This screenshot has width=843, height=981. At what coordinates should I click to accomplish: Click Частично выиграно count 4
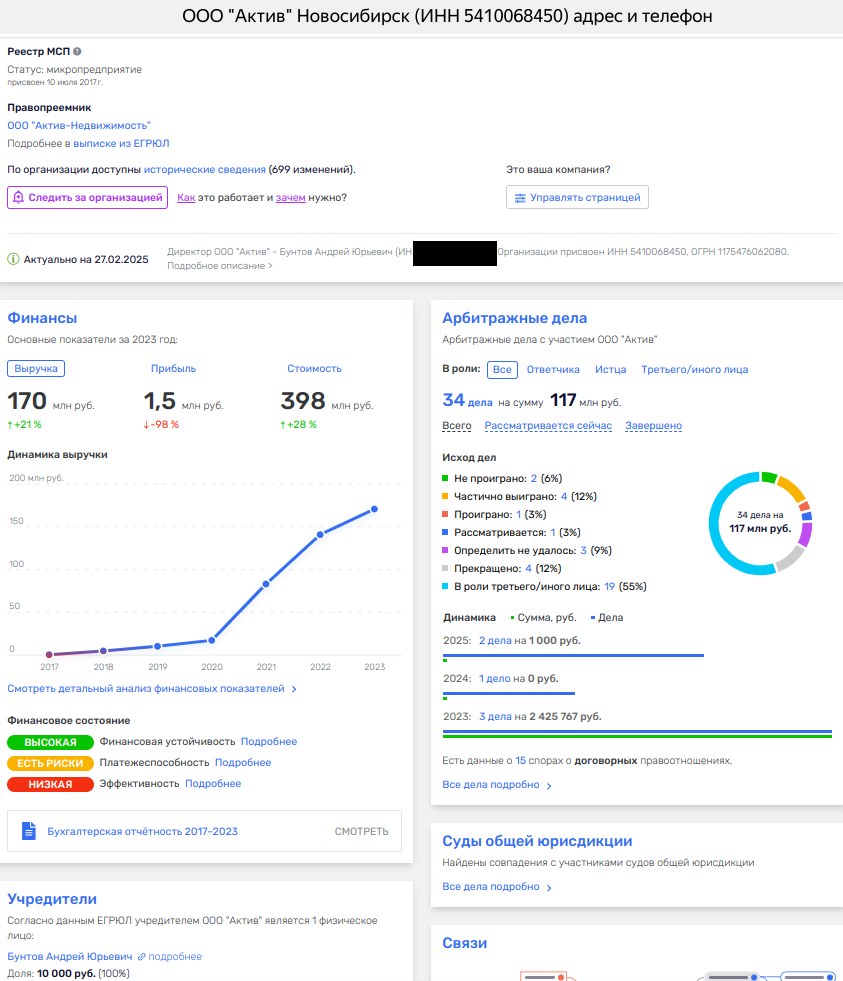click(x=564, y=496)
